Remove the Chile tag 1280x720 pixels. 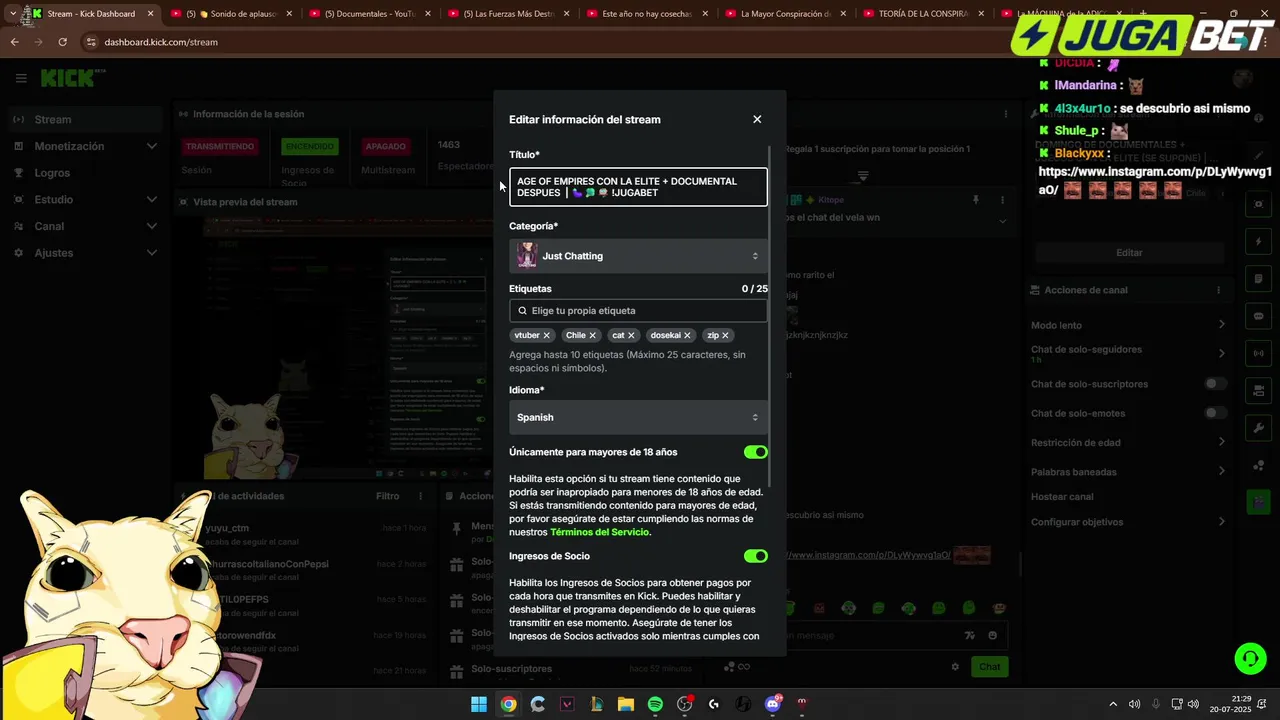click(592, 336)
